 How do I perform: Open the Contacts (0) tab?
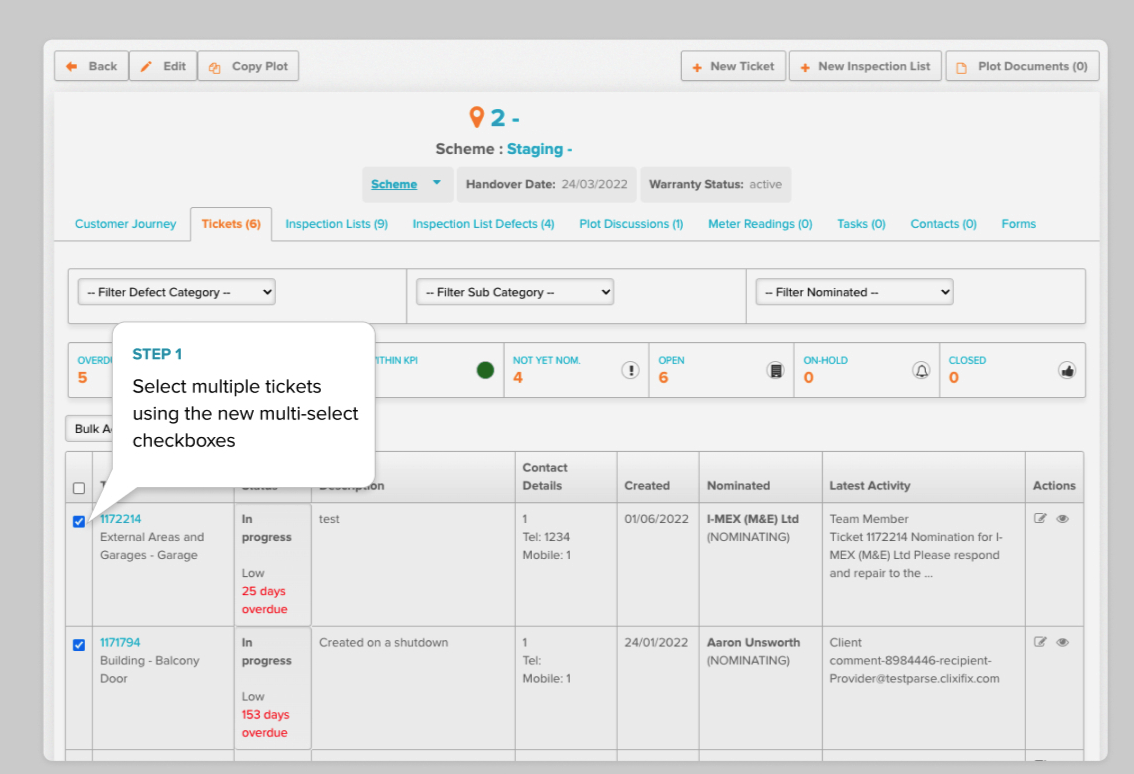[943, 224]
